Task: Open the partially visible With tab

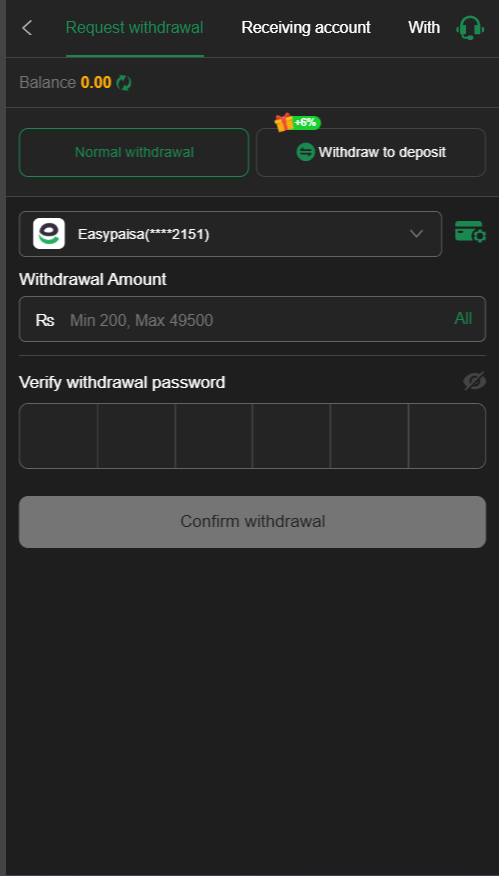Action: tap(424, 27)
